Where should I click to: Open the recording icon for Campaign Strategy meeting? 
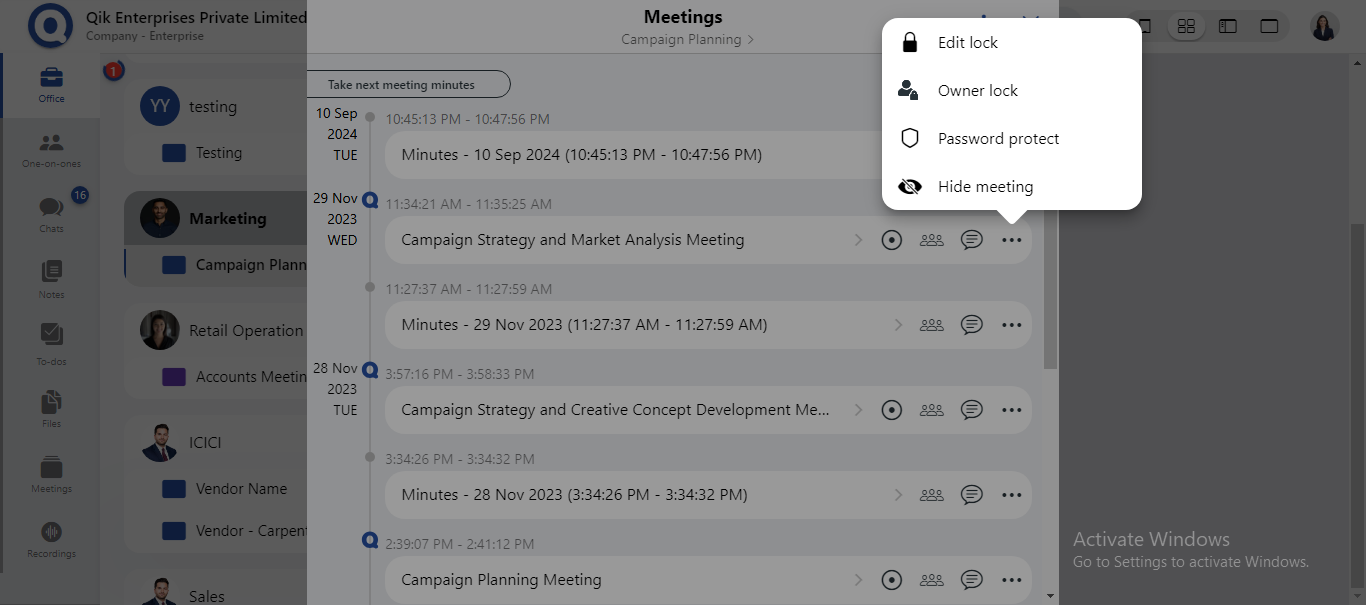tap(891, 239)
